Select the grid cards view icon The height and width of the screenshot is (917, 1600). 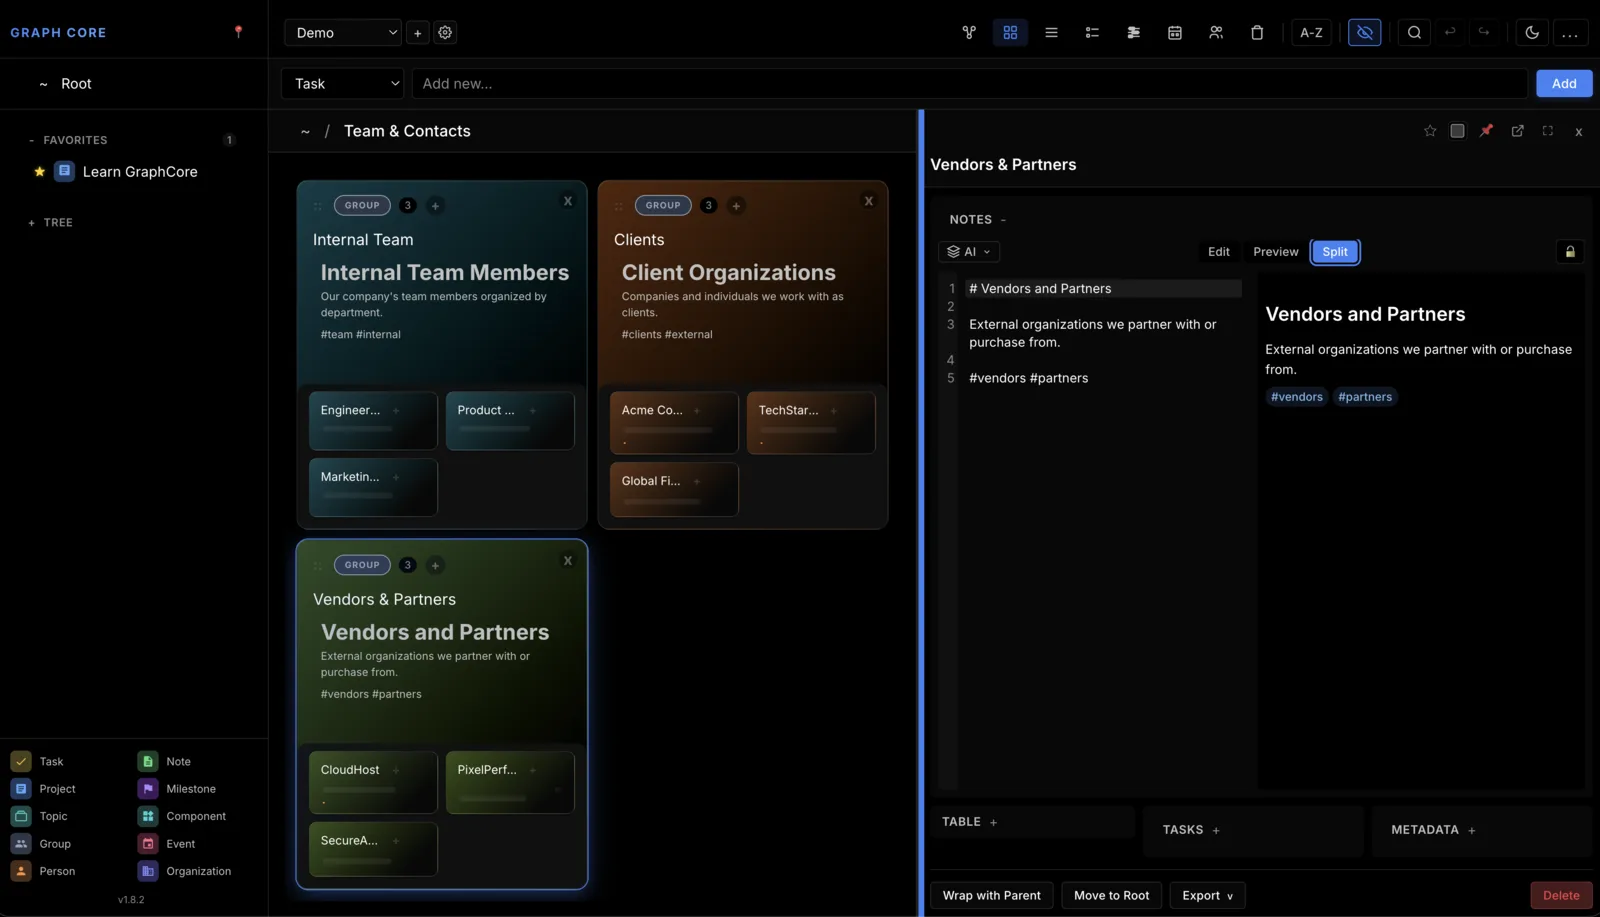tap(1010, 32)
